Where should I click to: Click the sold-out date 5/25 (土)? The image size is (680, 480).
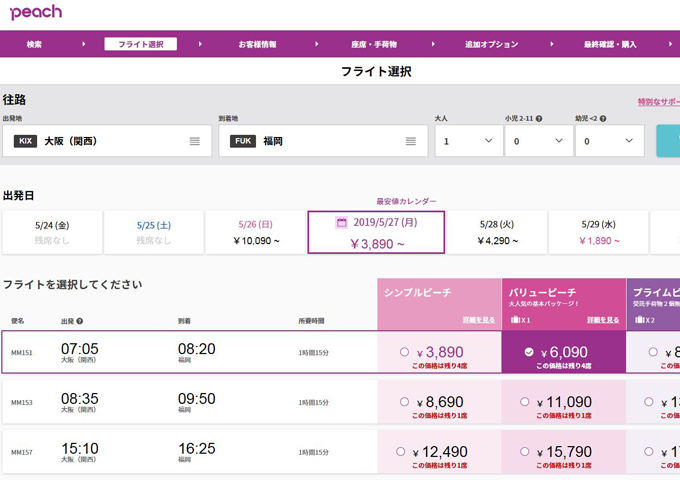pyautogui.click(x=154, y=232)
